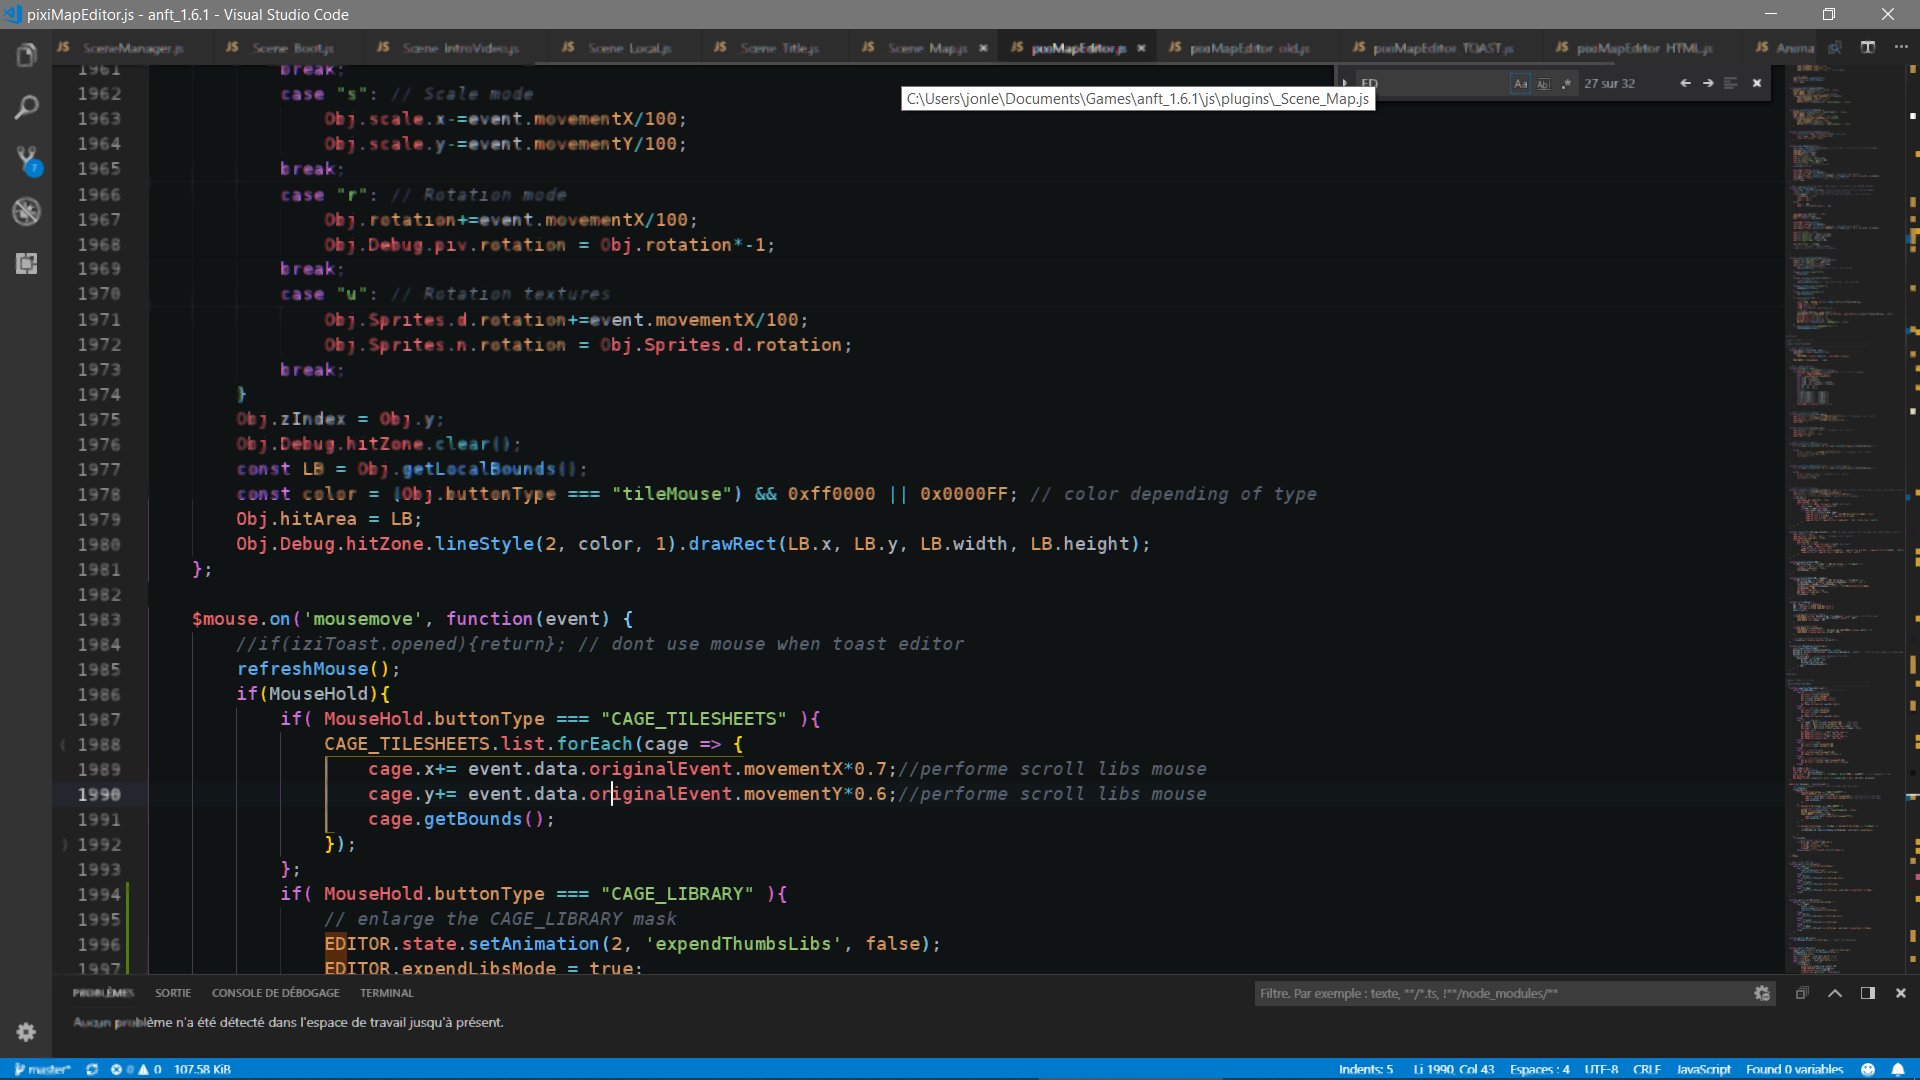The image size is (1920, 1080).
Task: Open Settings via the gear icon
Action: 26,1032
